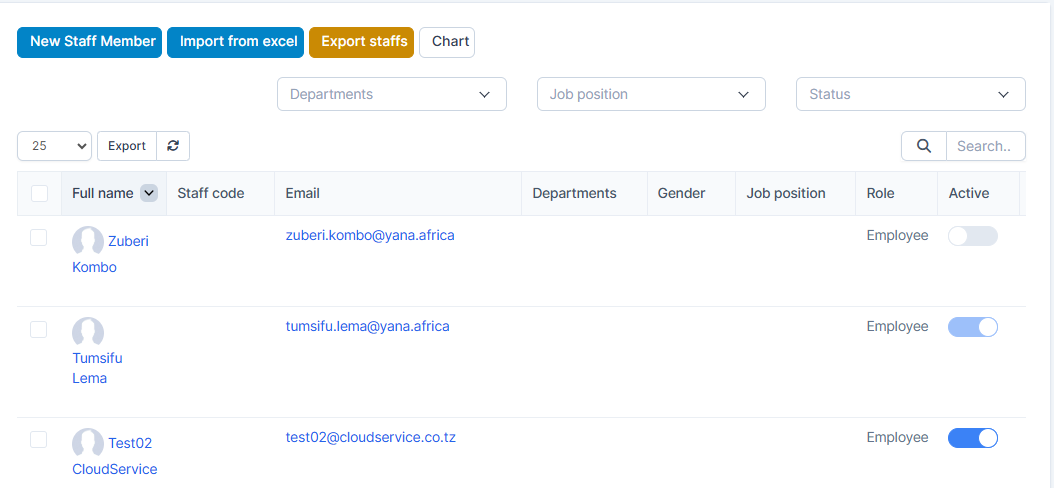This screenshot has height=488, width=1054.
Task: Change the 25 rows-per-page selector
Action: [x=54, y=146]
